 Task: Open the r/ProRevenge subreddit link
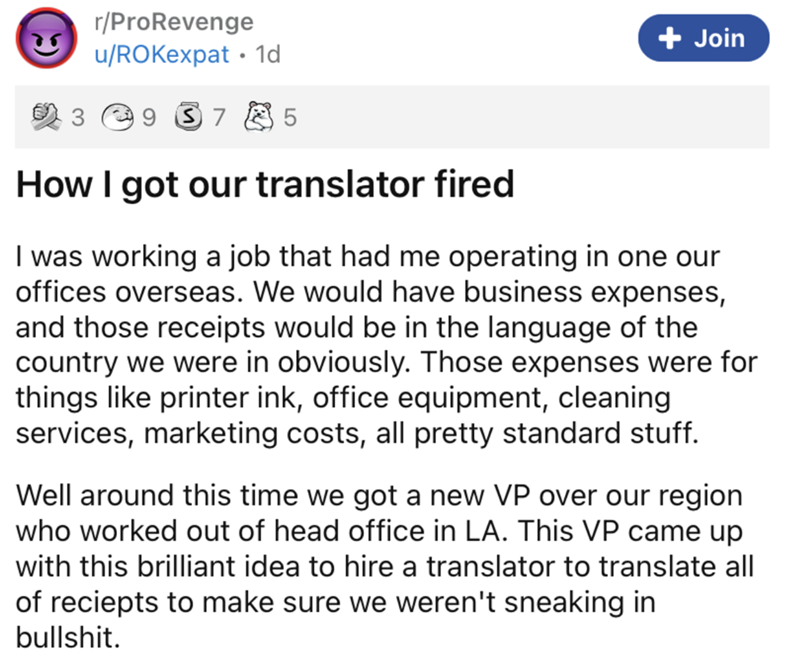(x=166, y=22)
